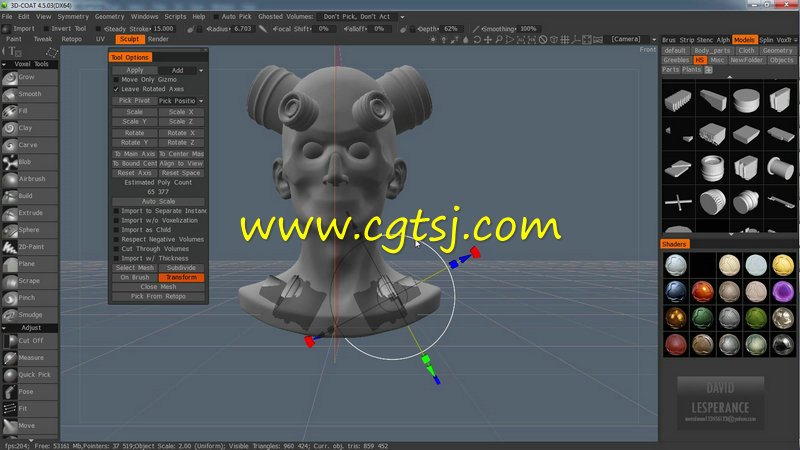Select the Pose tool
Viewport: 800px width, 450px height.
30,392
